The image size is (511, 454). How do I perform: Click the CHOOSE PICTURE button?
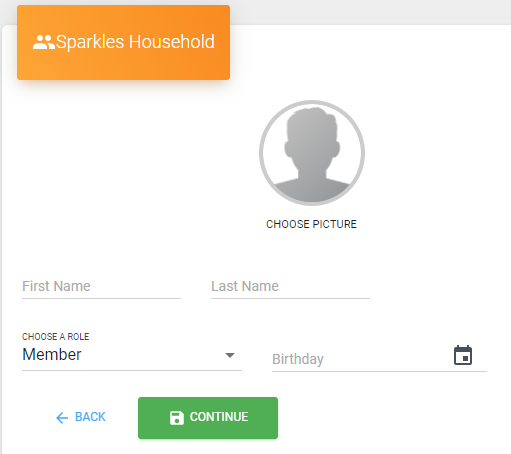pos(311,224)
